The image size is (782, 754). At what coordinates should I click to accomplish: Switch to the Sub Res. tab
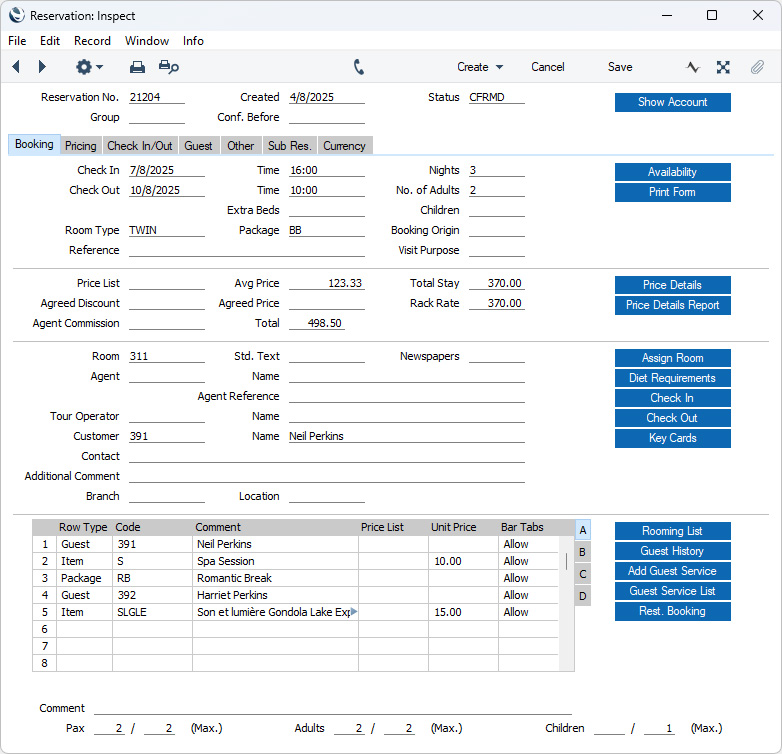[290, 146]
